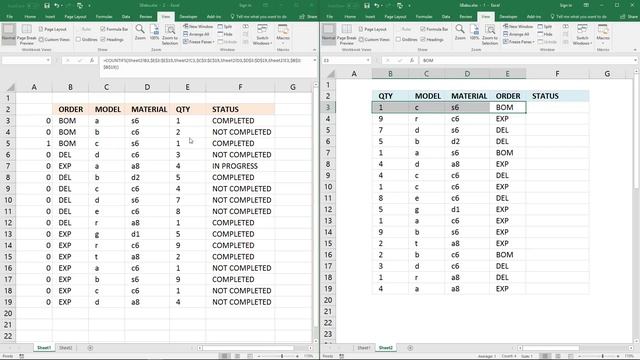
Task: Click Sign in link in right window
Action: click(x=566, y=5)
